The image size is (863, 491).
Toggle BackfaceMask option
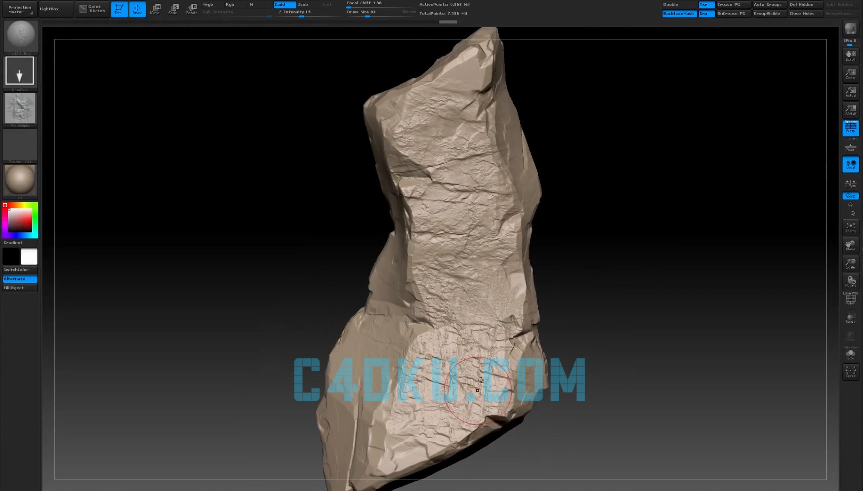[679, 13]
